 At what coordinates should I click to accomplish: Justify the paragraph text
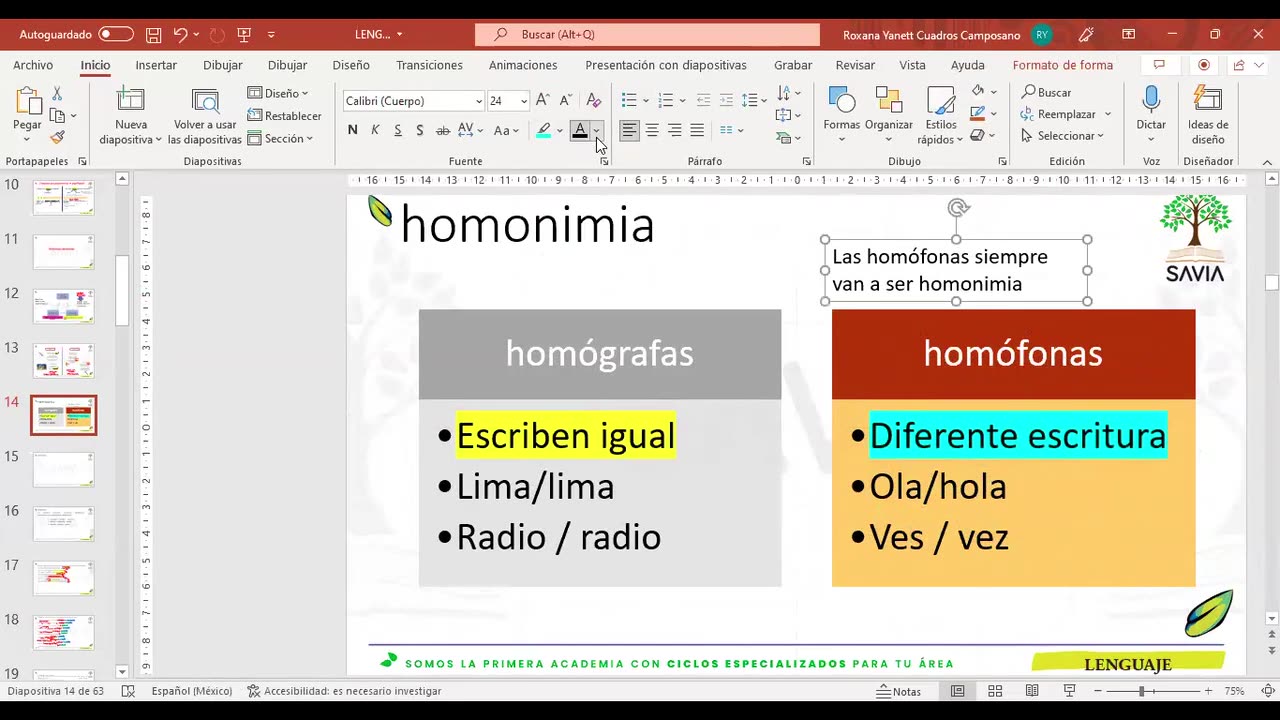point(697,130)
